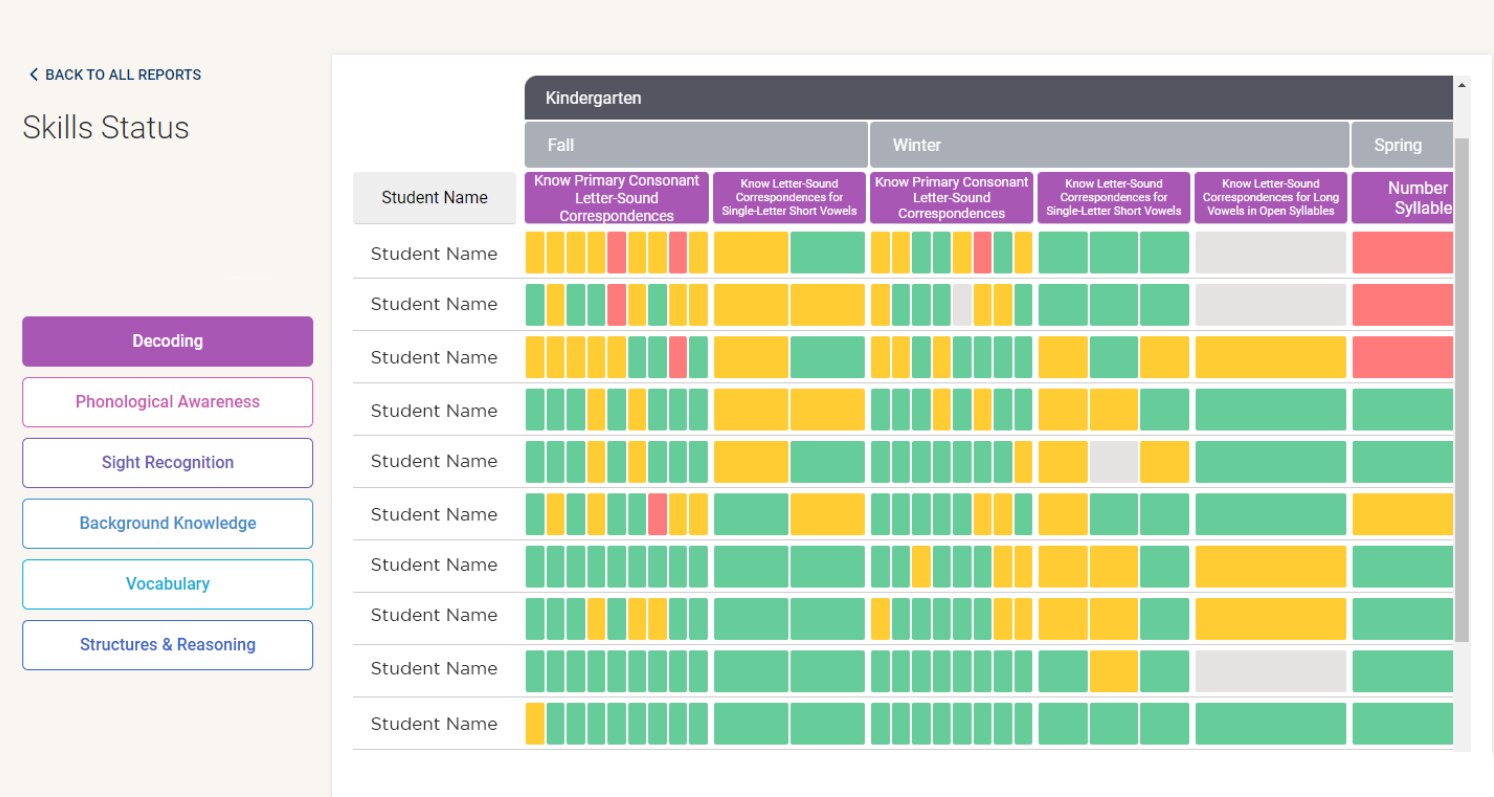Image resolution: width=1494 pixels, height=797 pixels.
Task: Select the Spring season header
Action: pos(1402,145)
